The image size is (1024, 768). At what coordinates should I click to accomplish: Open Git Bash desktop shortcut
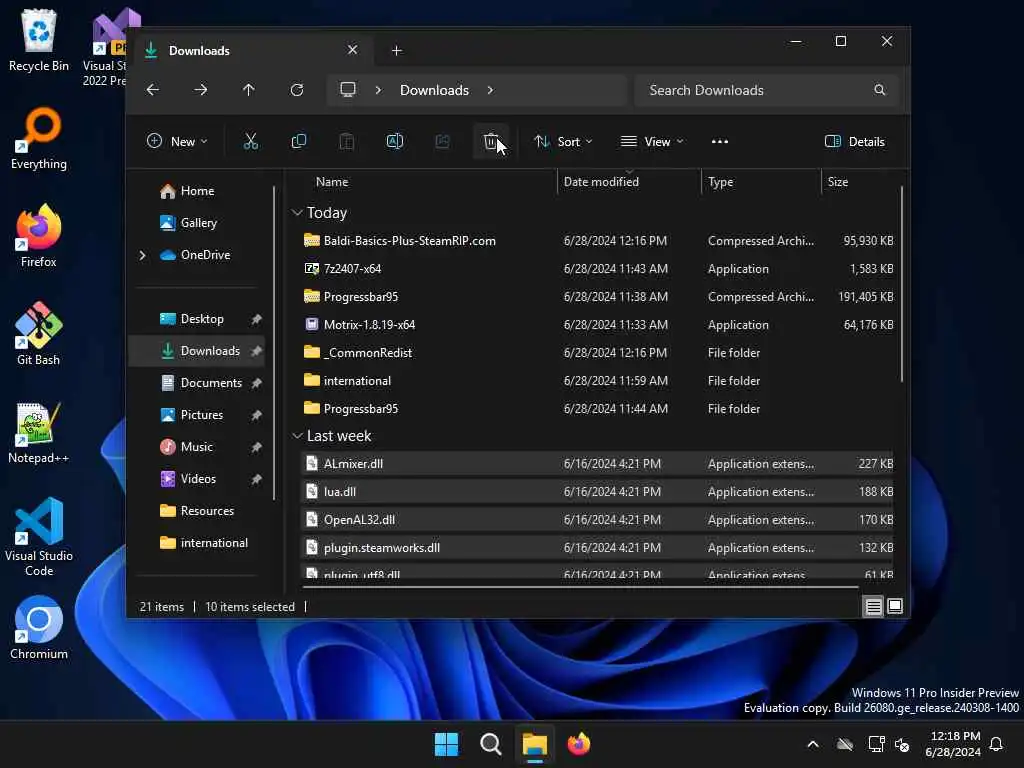[x=39, y=334]
